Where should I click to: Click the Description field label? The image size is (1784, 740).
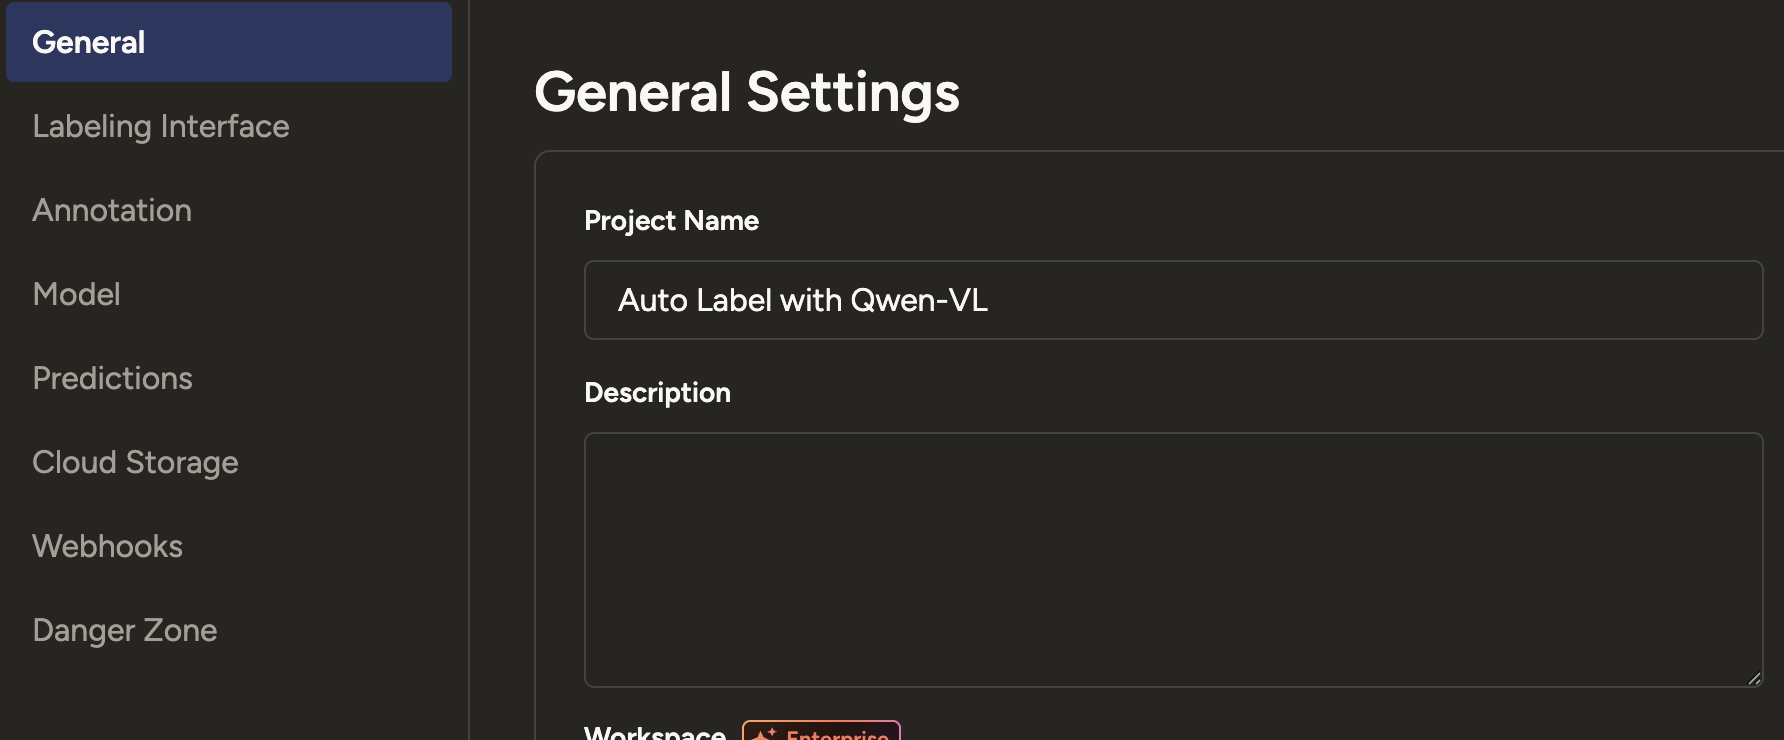(657, 393)
